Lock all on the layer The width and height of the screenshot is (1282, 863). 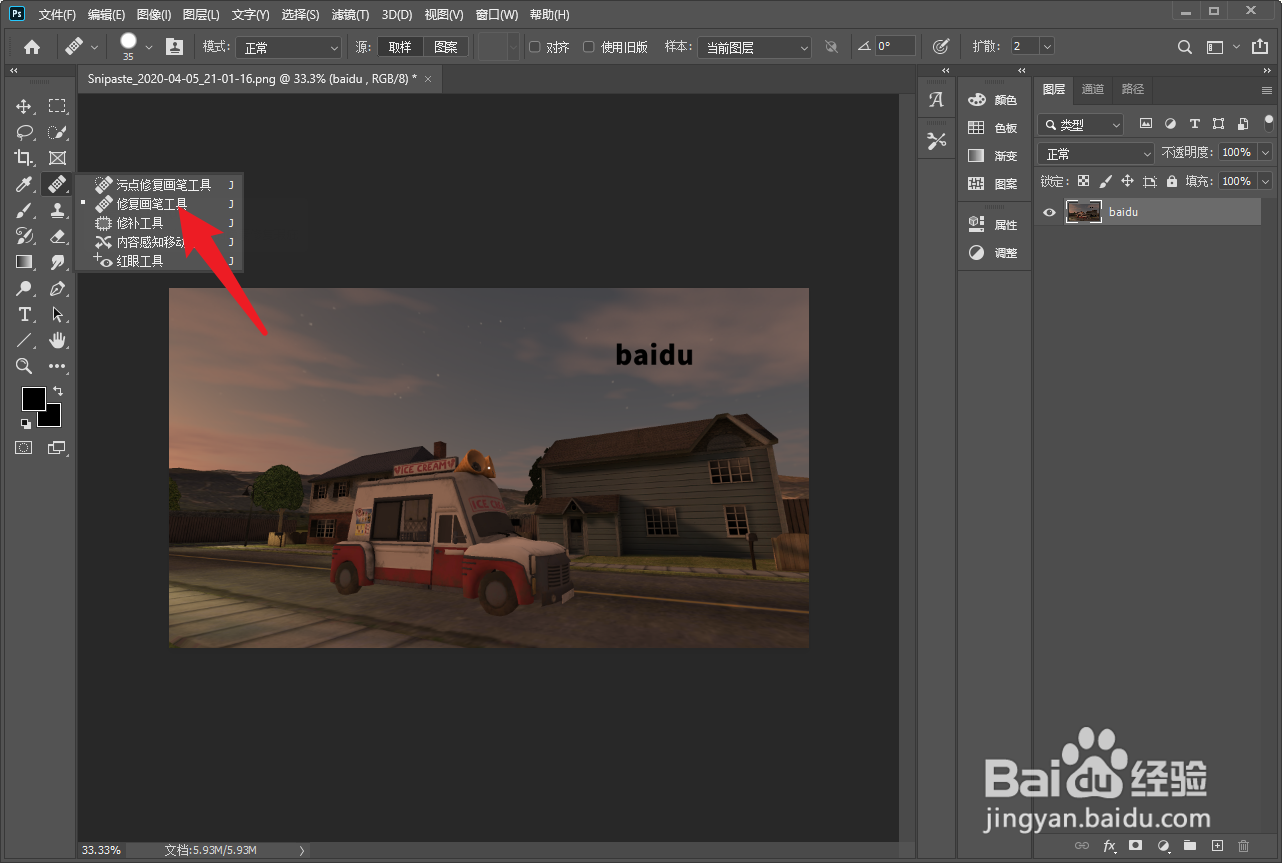point(1172,182)
